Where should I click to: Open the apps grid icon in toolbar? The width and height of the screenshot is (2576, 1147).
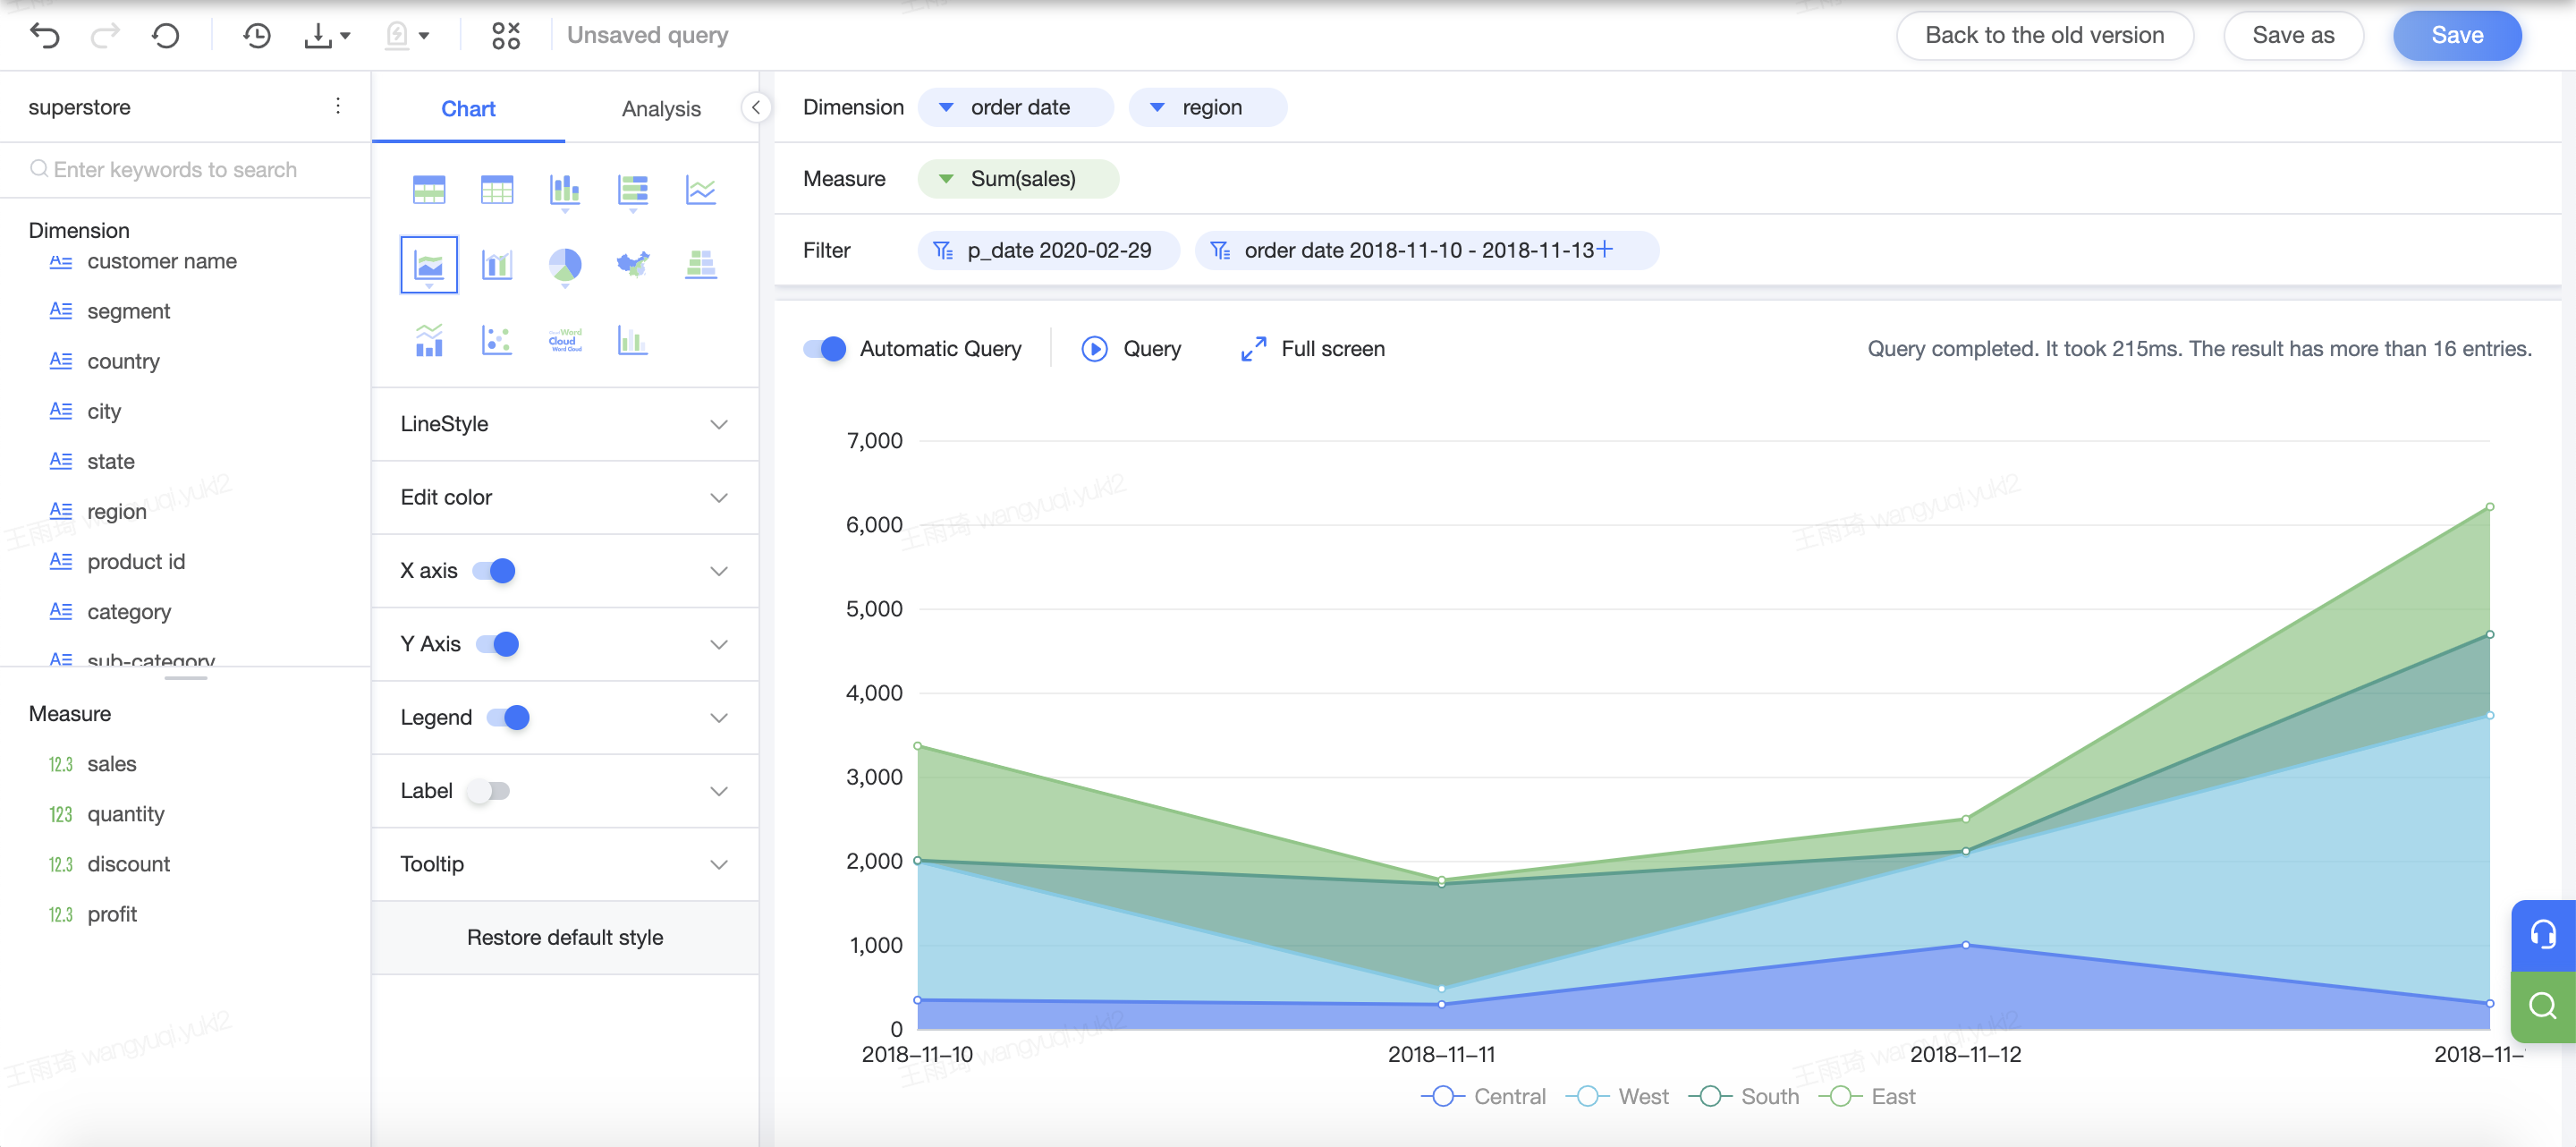506,36
